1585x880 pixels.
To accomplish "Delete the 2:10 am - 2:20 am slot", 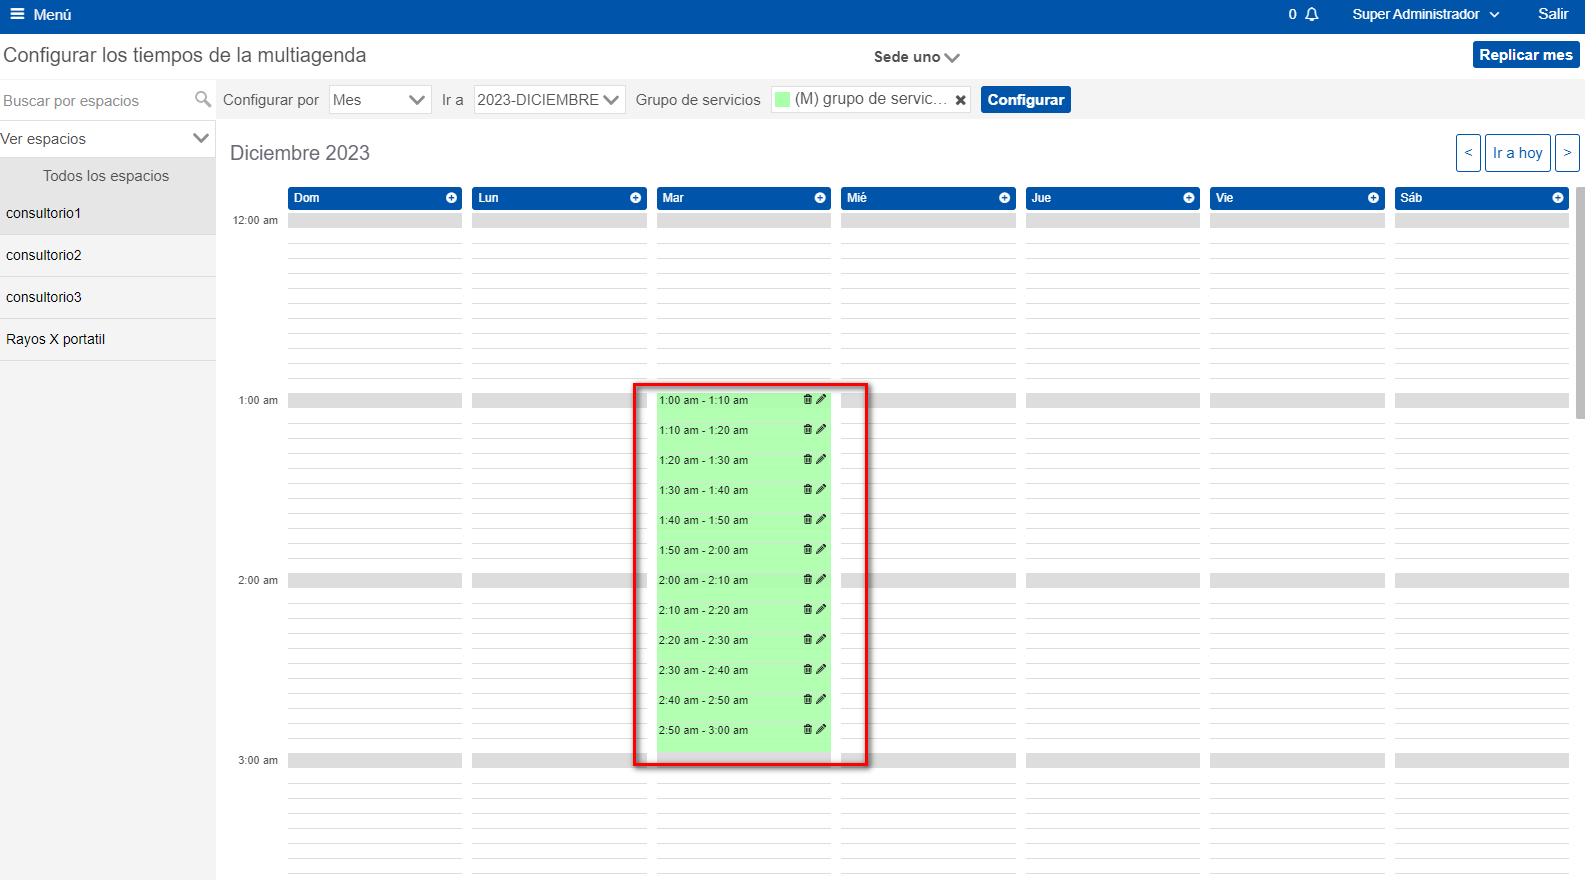I will click(808, 609).
